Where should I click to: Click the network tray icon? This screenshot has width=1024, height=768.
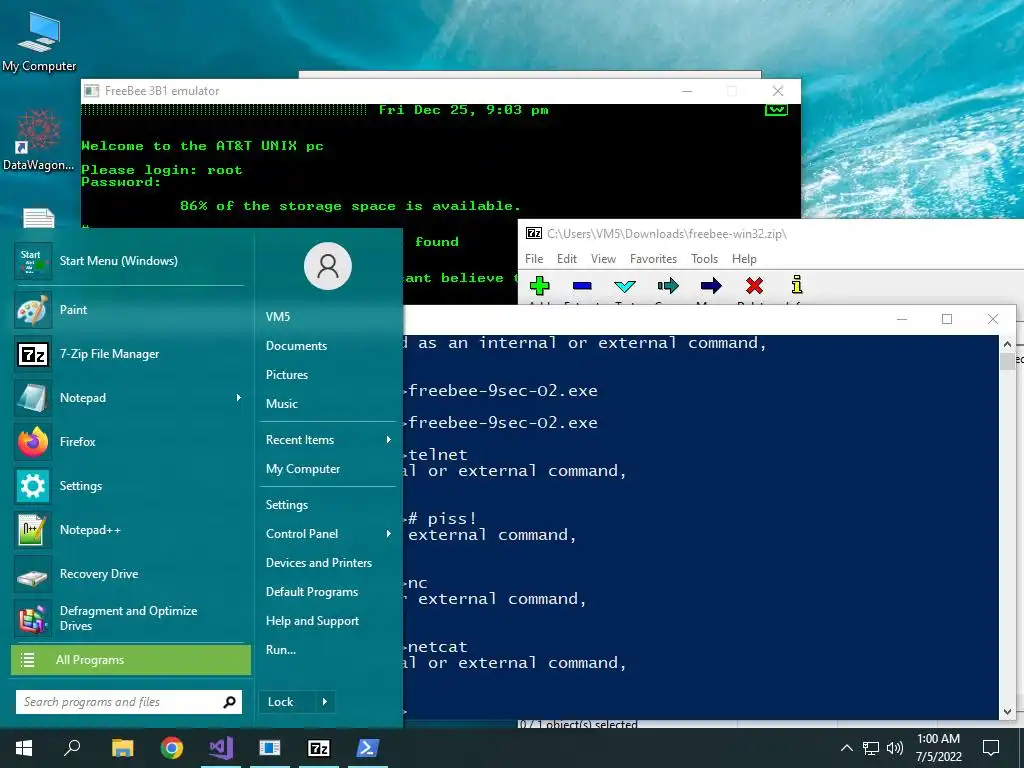[x=871, y=748]
